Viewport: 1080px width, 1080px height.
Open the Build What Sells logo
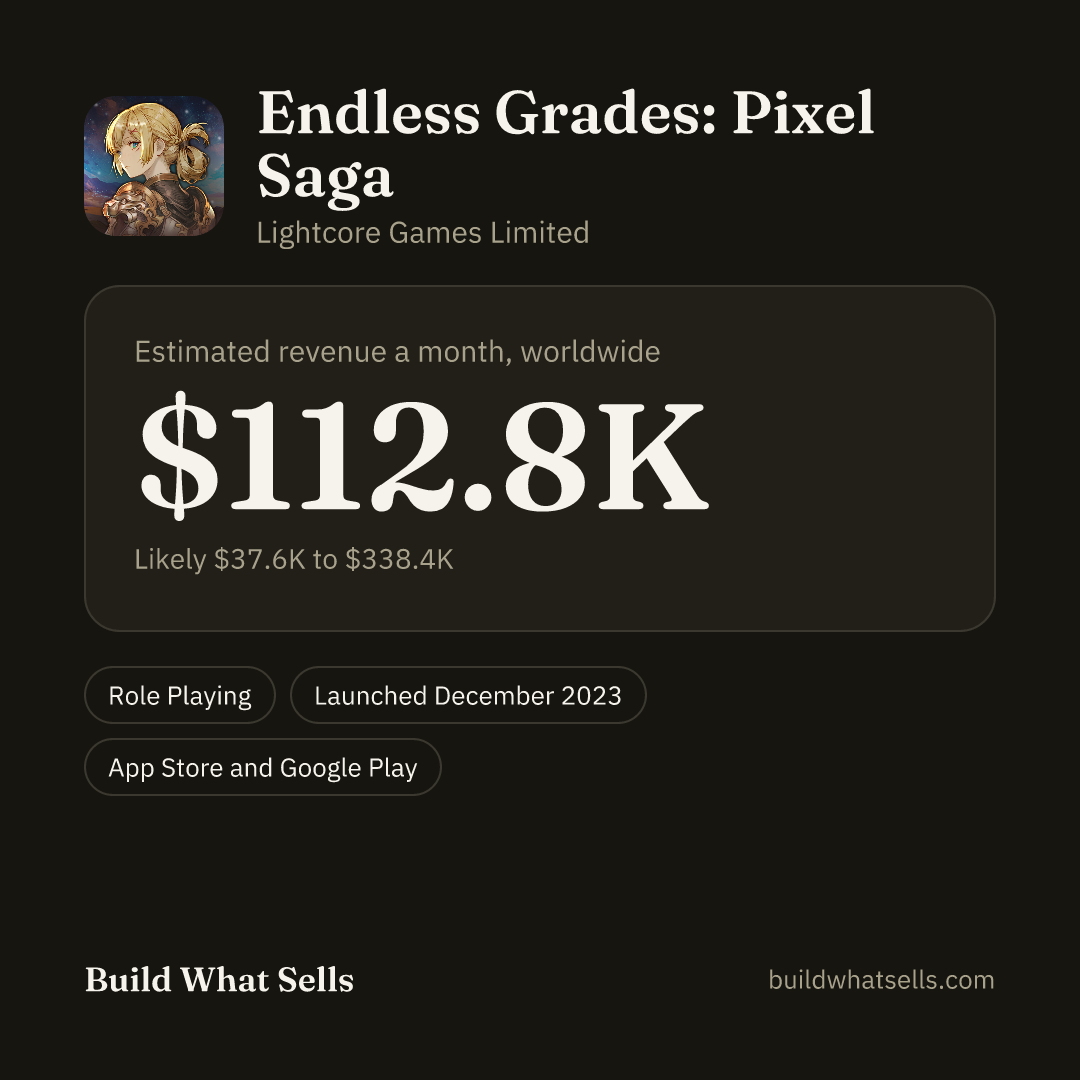click(219, 979)
